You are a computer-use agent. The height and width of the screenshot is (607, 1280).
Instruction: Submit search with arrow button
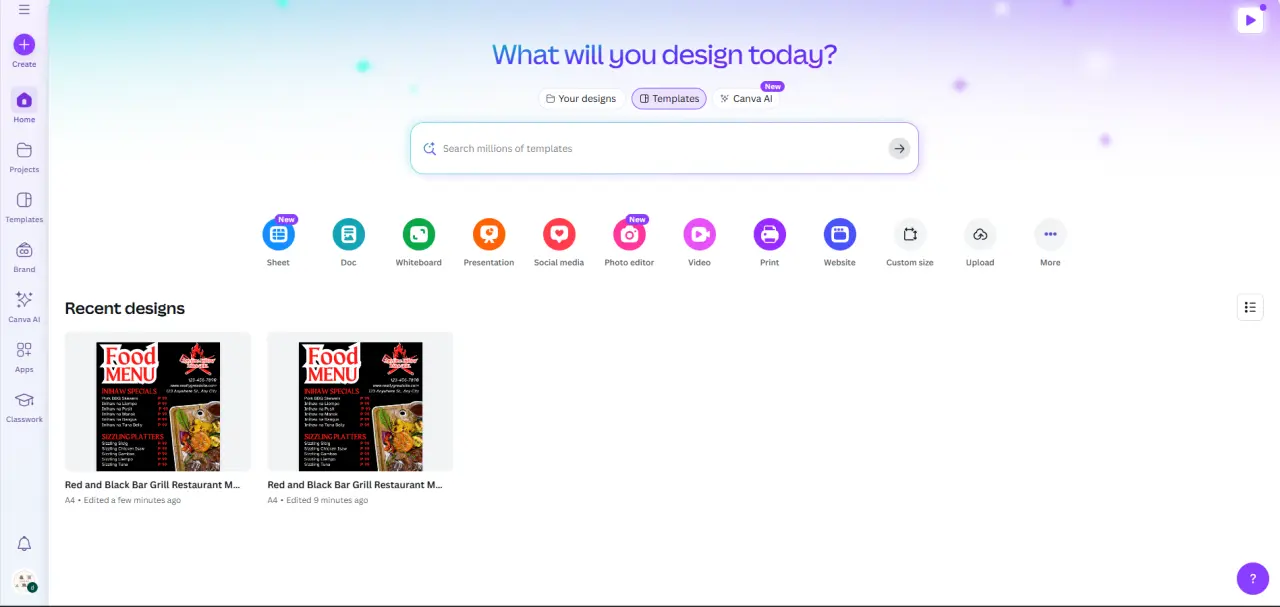pyautogui.click(x=899, y=148)
